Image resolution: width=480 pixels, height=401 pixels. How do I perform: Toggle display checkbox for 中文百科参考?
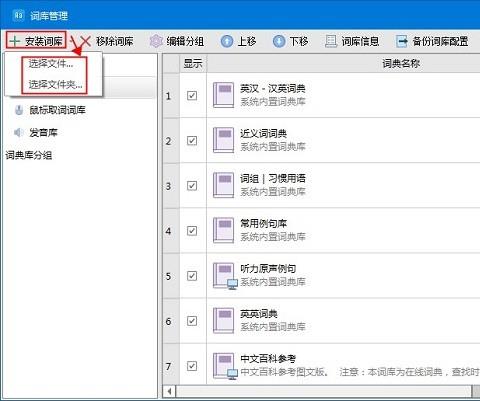pos(192,366)
